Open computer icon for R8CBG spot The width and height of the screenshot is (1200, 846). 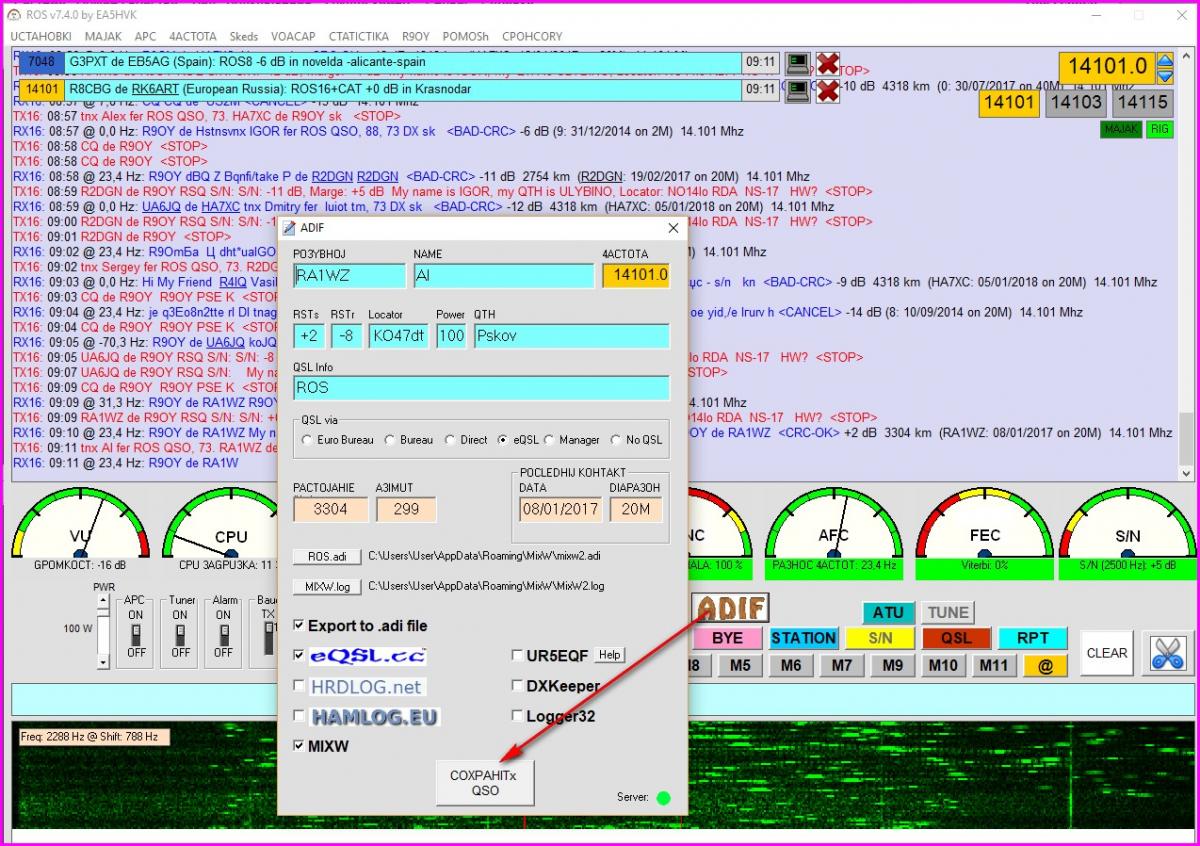tap(797, 91)
